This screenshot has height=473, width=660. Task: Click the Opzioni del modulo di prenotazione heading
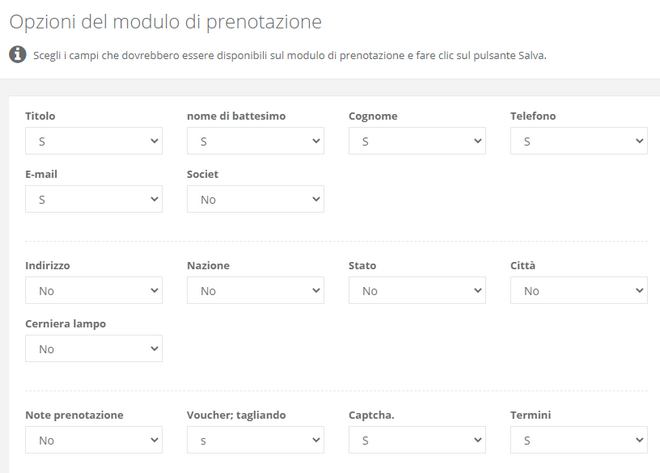pyautogui.click(x=166, y=21)
